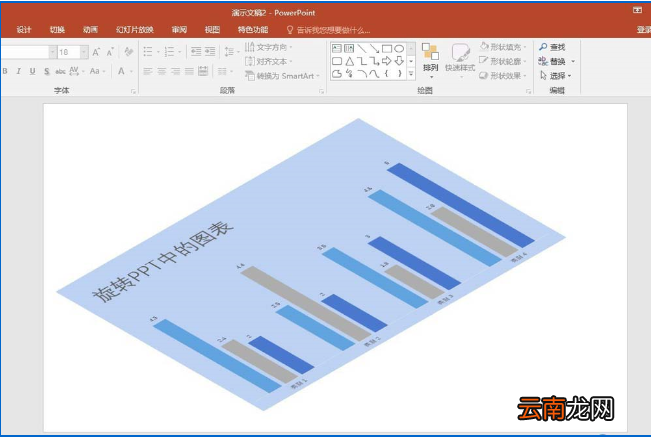Toggle strikethrough (abc)
651x437 pixels.
click(x=60, y=71)
